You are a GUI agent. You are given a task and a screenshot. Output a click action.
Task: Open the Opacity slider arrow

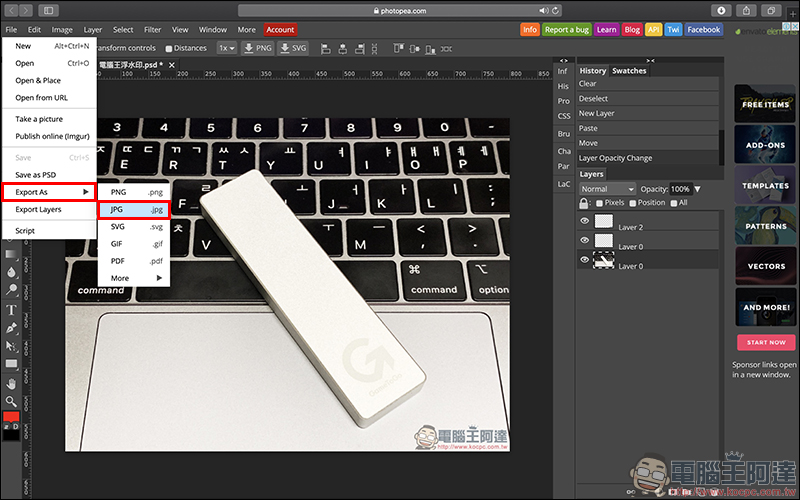[697, 189]
